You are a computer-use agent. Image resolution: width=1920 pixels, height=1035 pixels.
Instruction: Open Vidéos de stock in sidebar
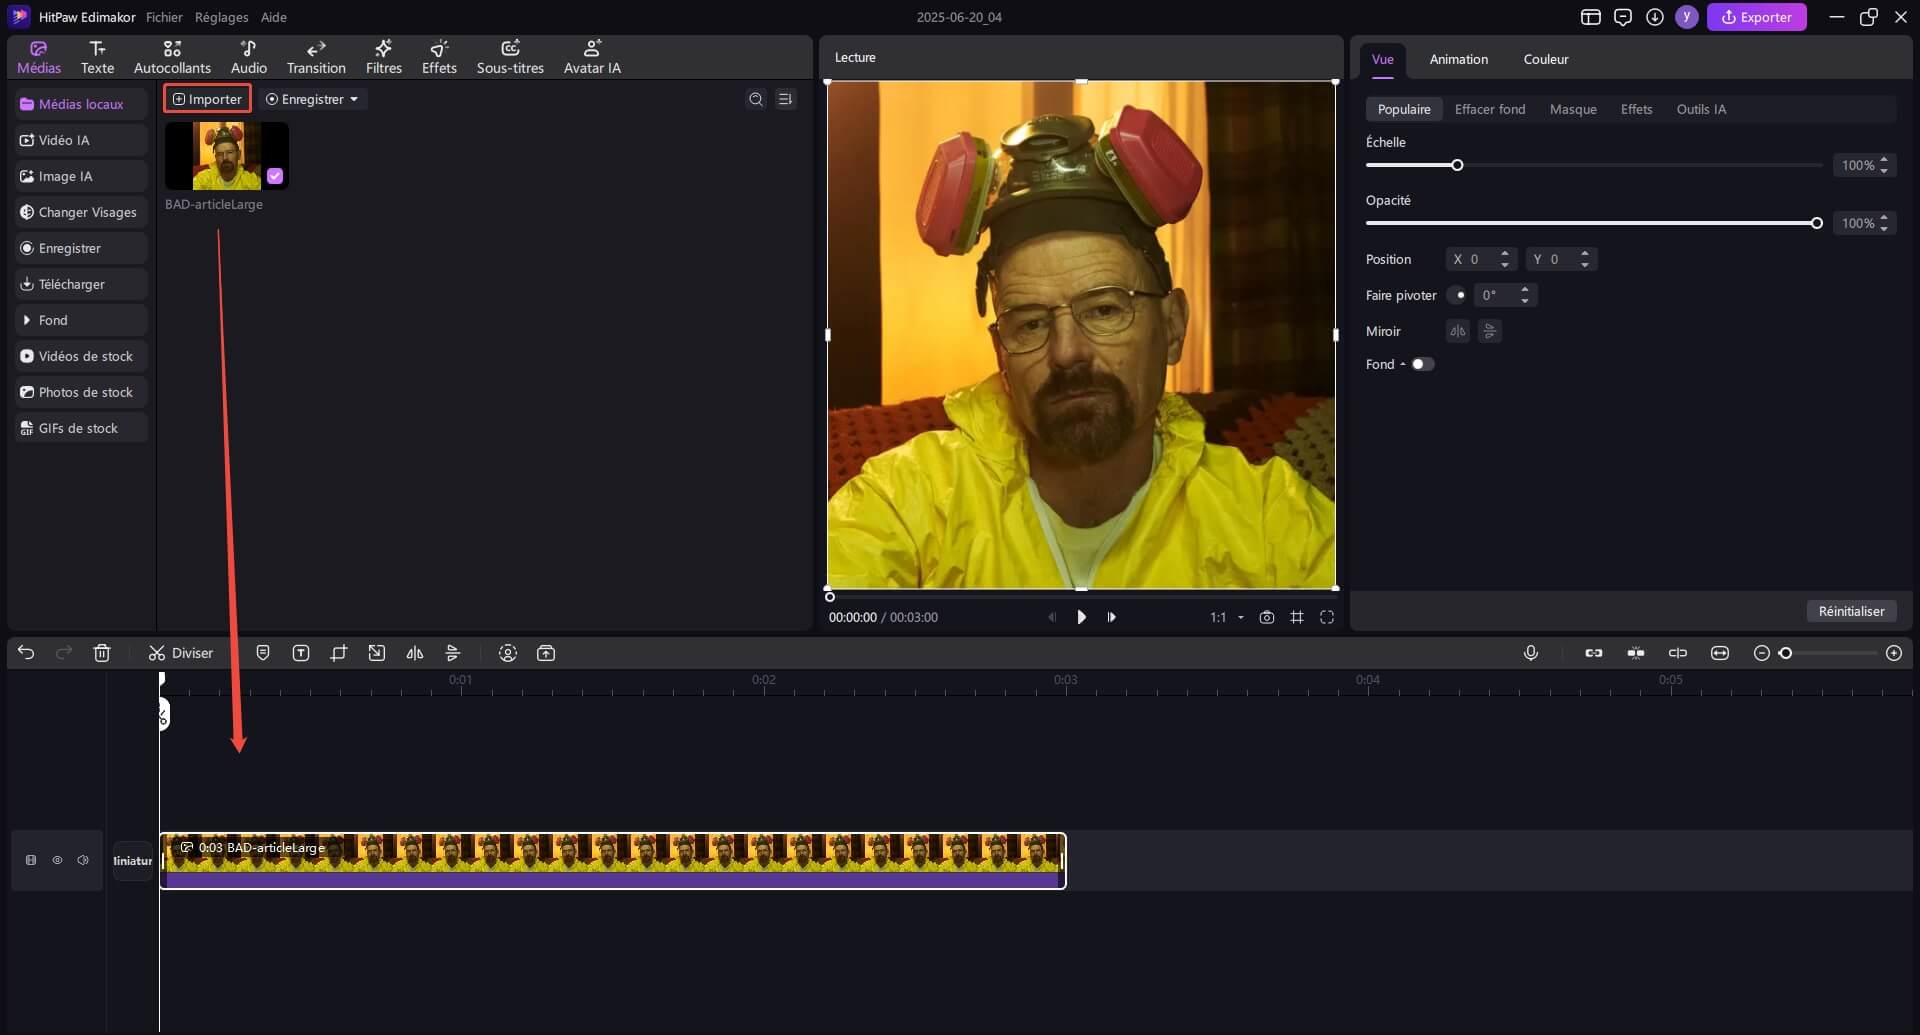tap(82, 356)
